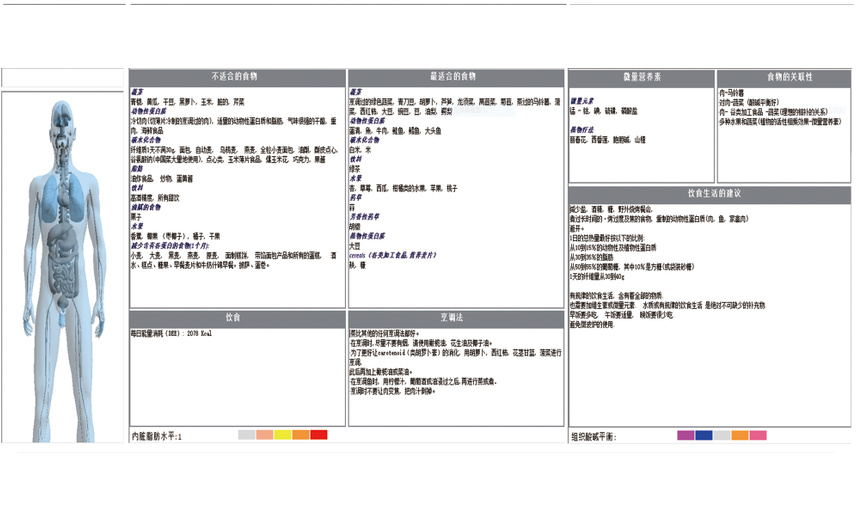The image size is (859, 519).
Task: Select the red visceral fat level swatch
Action: pyautogui.click(x=319, y=435)
